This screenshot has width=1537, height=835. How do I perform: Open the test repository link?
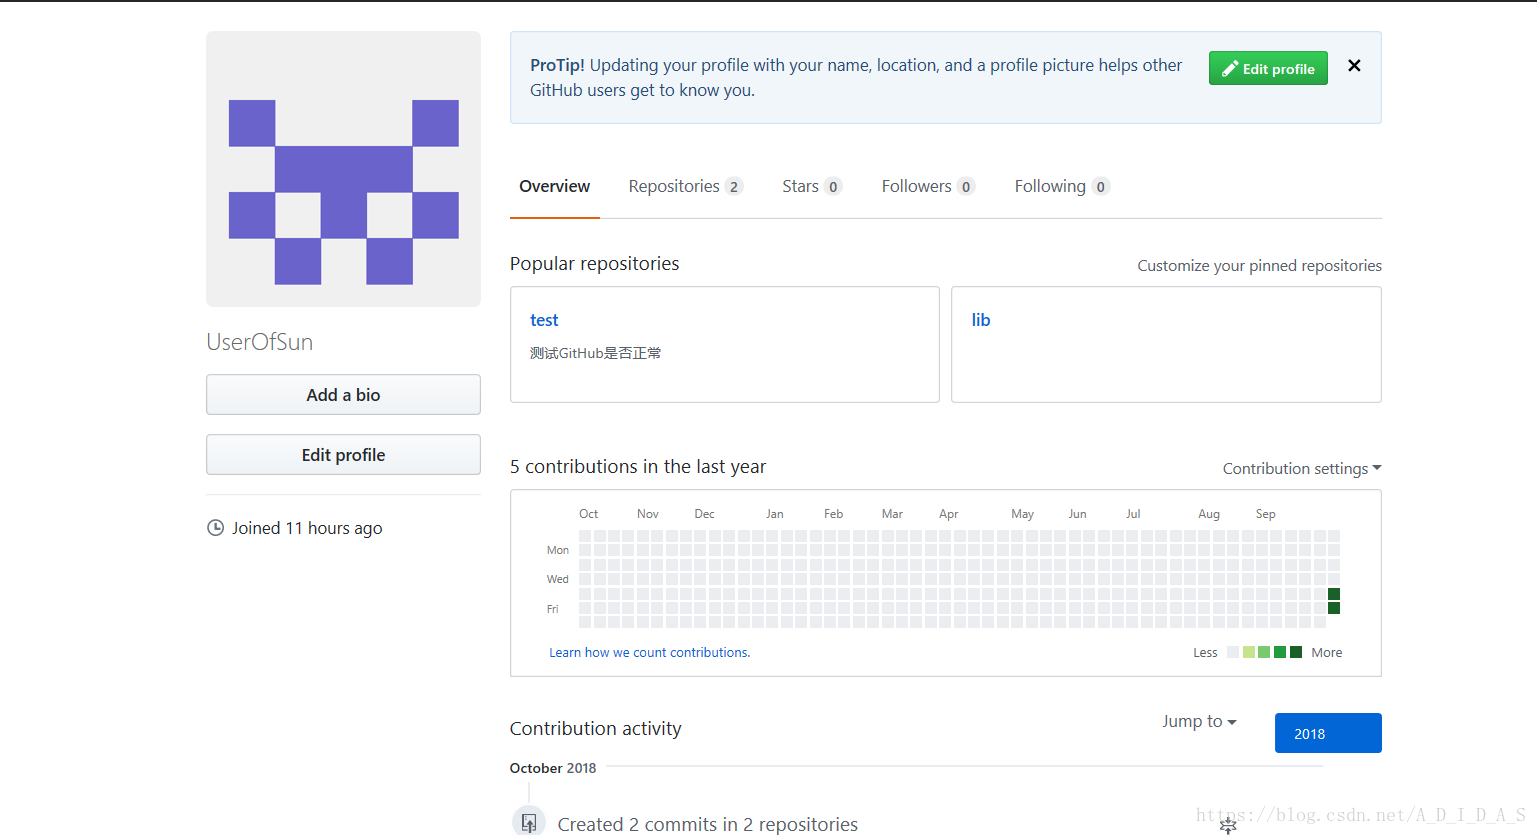pos(544,320)
